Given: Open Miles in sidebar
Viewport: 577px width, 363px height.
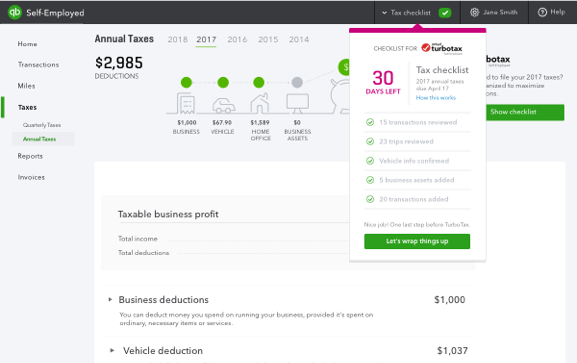Looking at the screenshot, I should (x=26, y=86).
